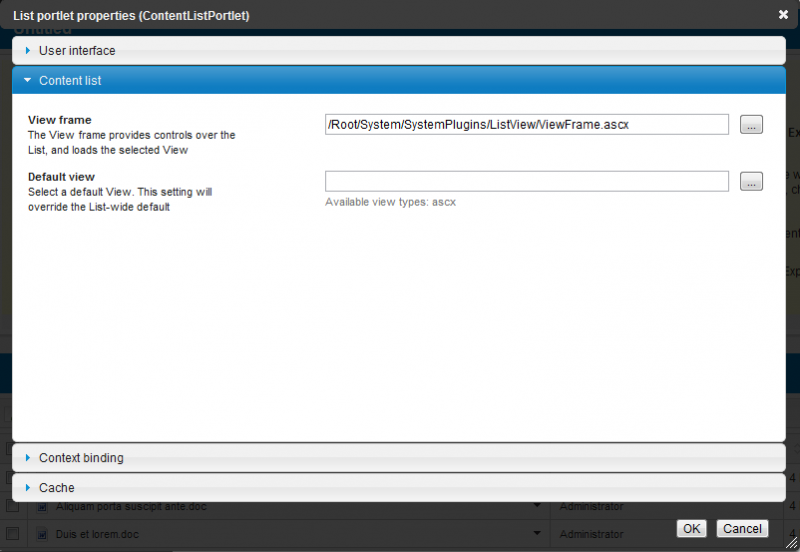Expand the Cache section
The image size is (800, 552).
tap(398, 488)
